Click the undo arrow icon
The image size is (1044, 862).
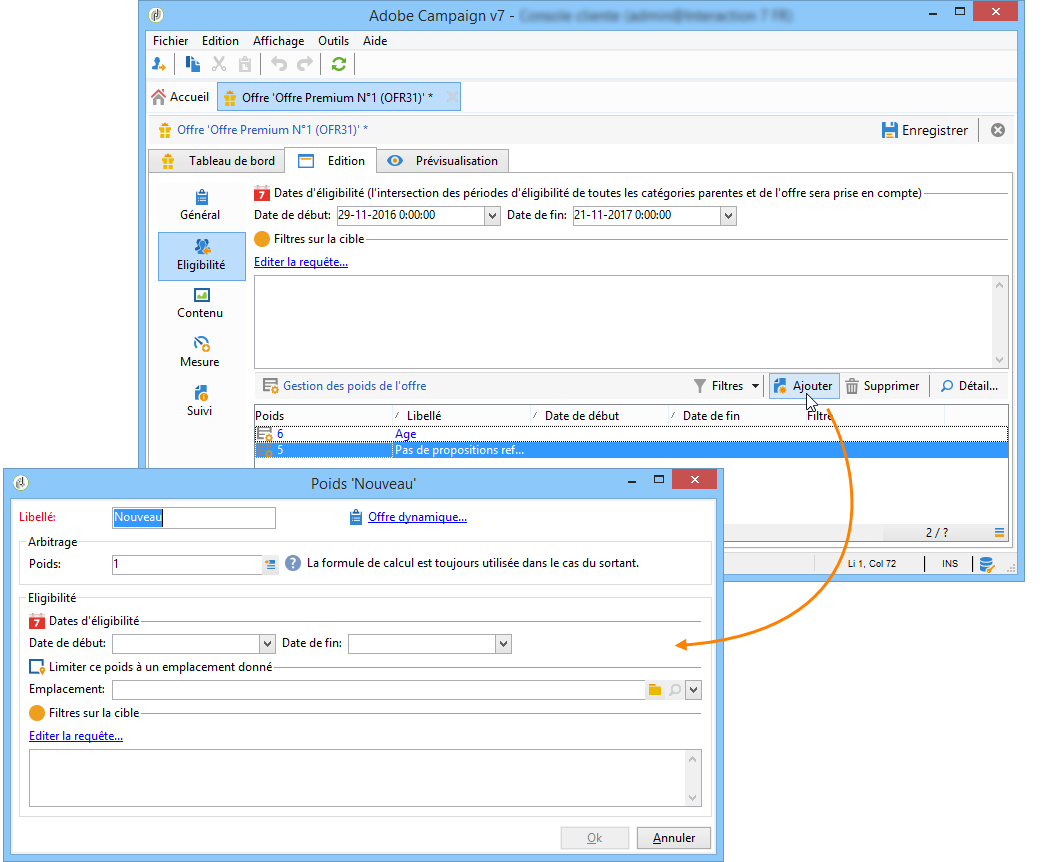click(x=279, y=64)
